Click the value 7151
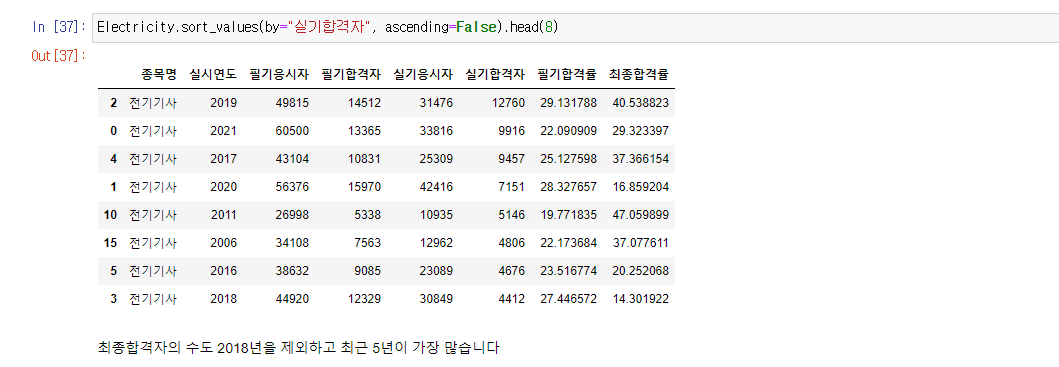 click(512, 187)
